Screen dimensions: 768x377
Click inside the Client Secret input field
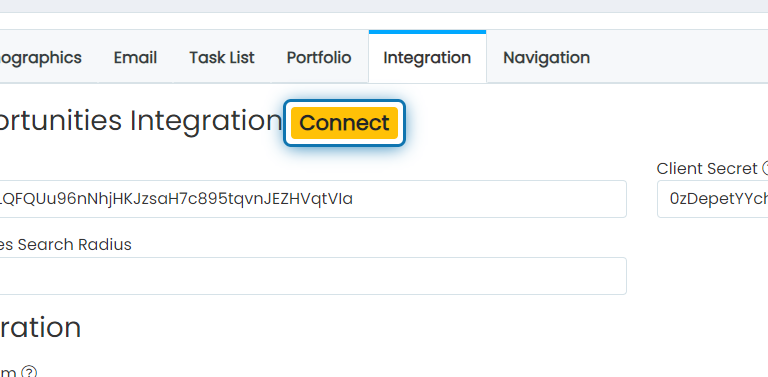click(713, 199)
